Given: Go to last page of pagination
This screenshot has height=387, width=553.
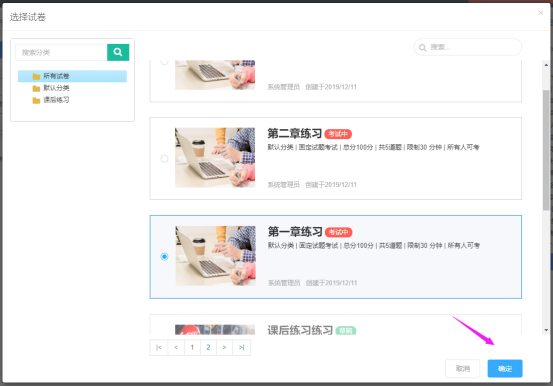Looking at the screenshot, I should pos(242,347).
